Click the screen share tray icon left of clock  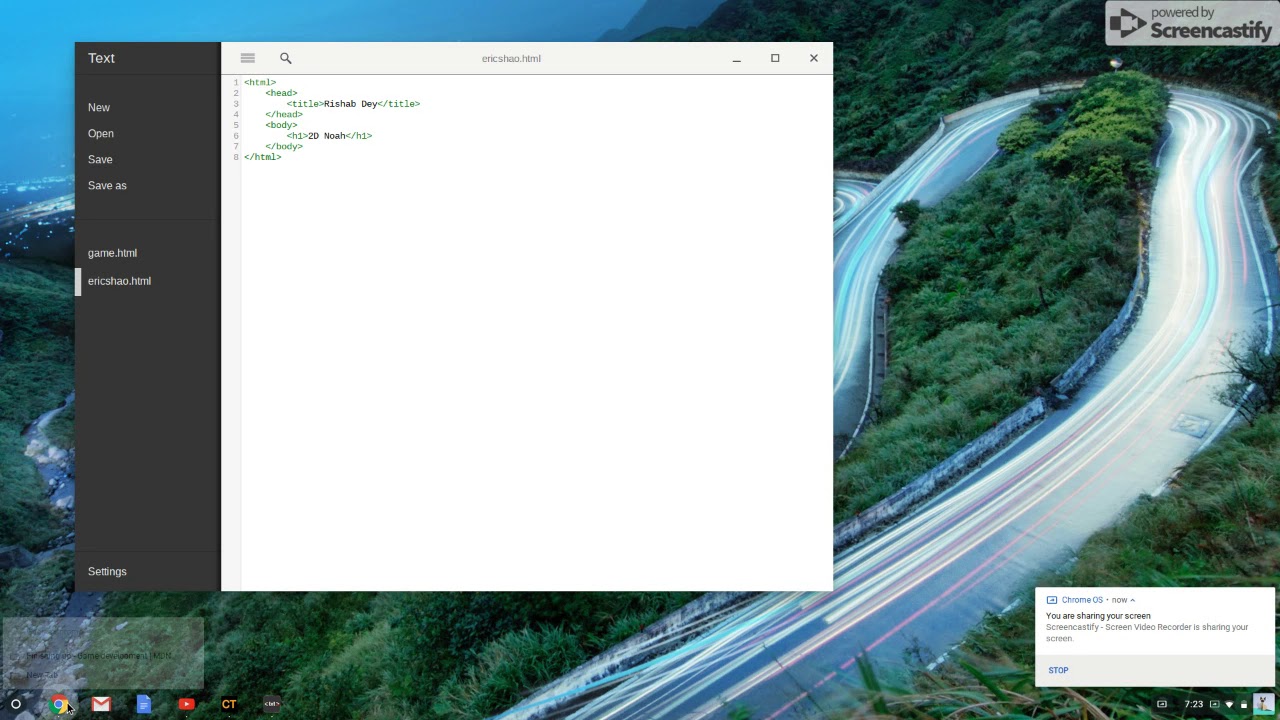[x=1162, y=704]
